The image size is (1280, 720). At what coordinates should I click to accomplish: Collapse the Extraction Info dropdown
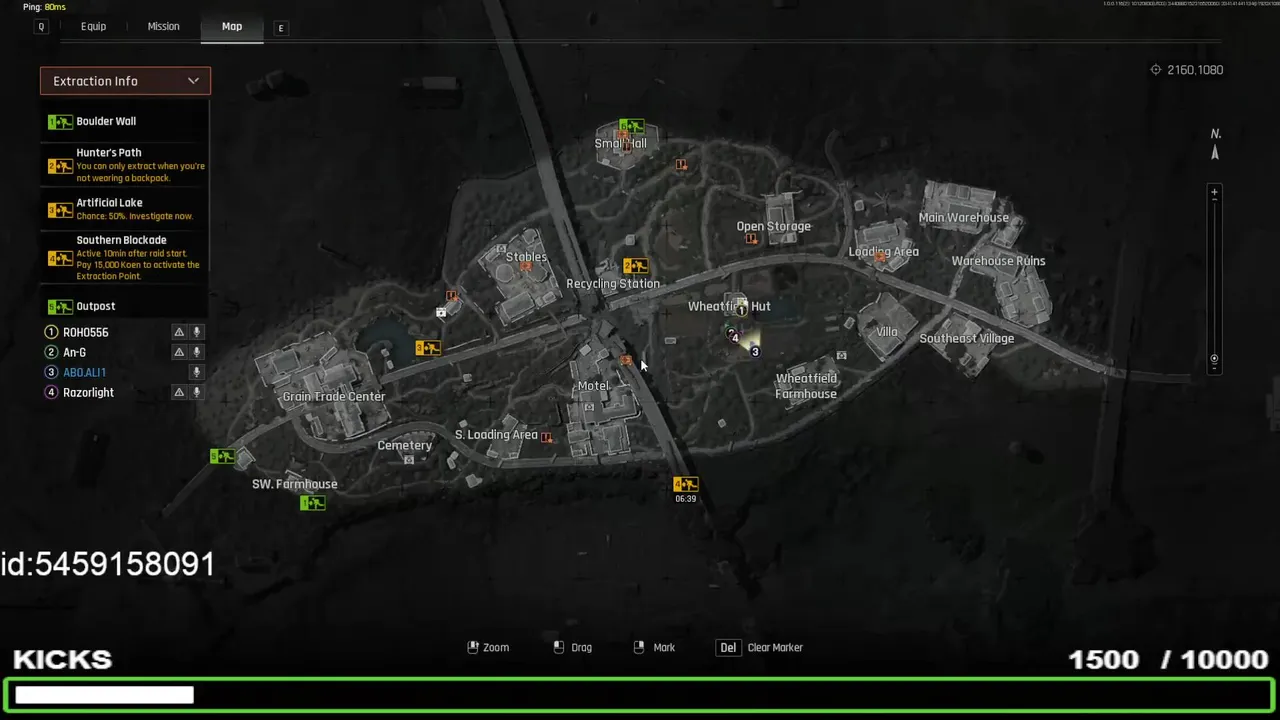(125, 81)
